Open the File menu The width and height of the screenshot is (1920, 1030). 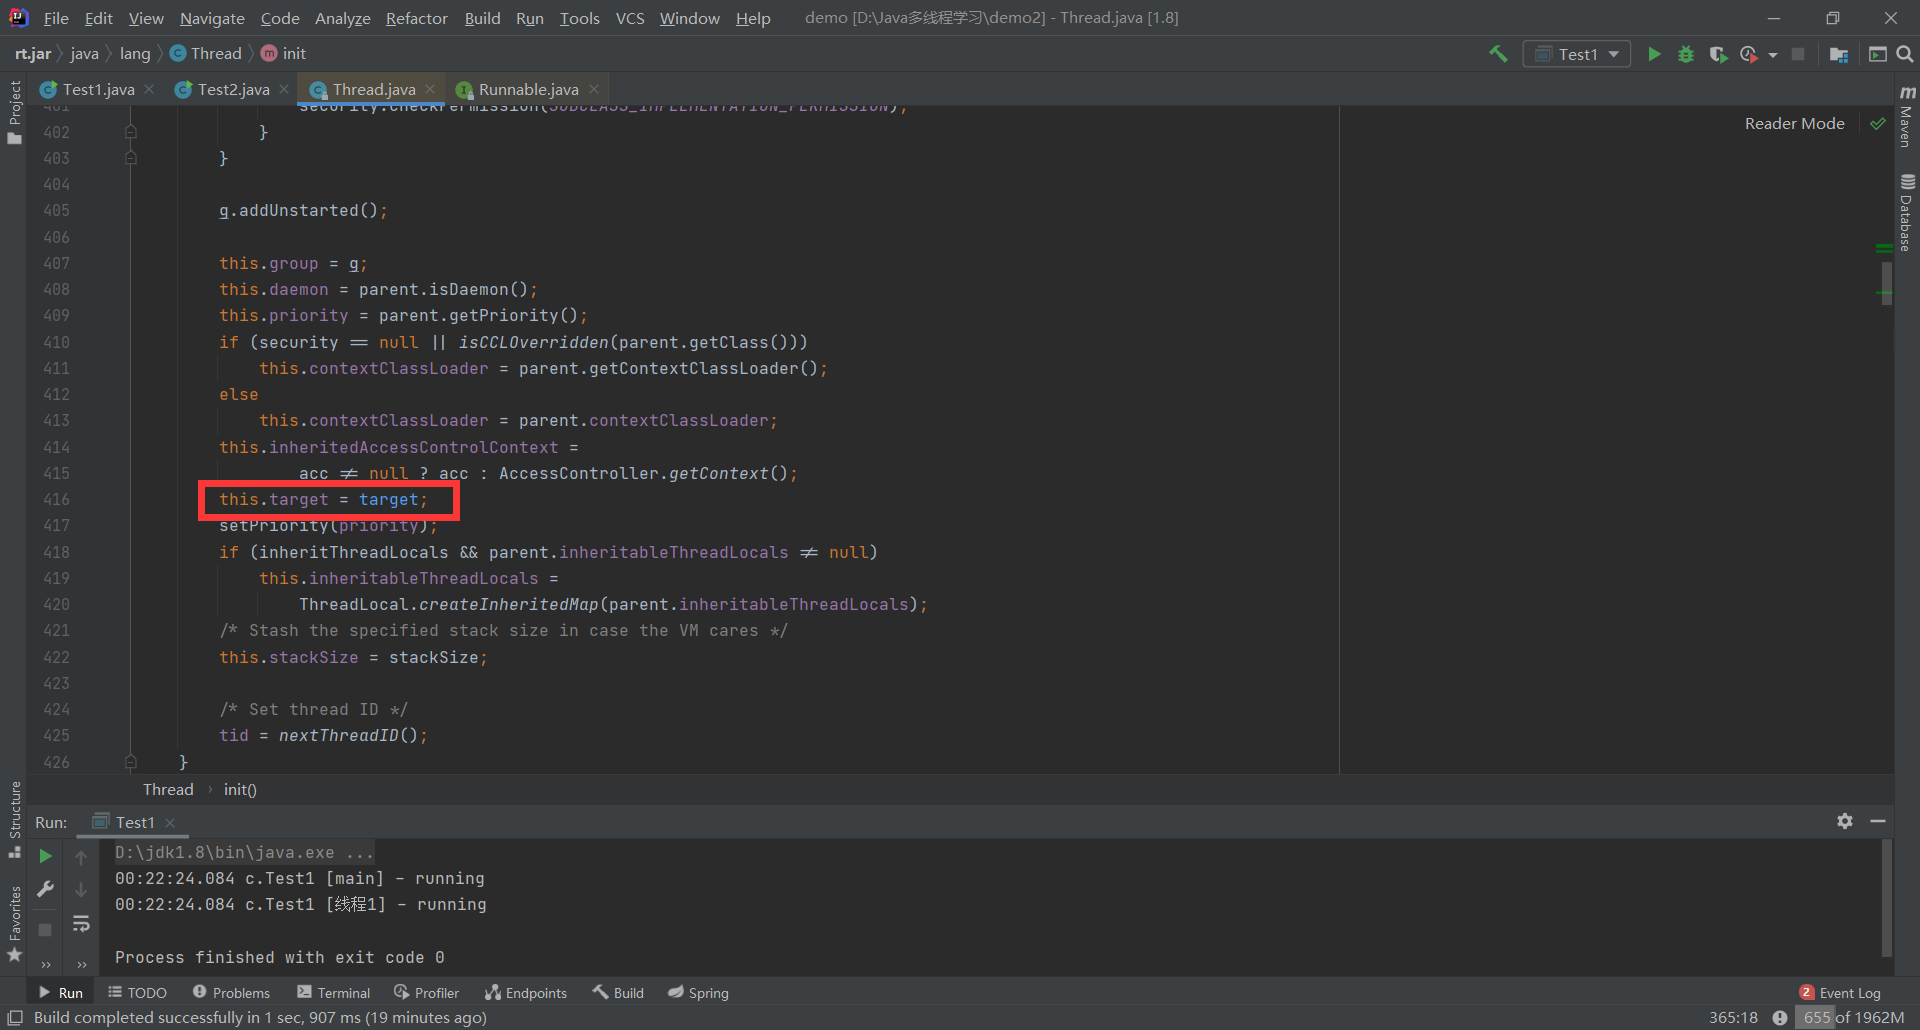coord(56,18)
